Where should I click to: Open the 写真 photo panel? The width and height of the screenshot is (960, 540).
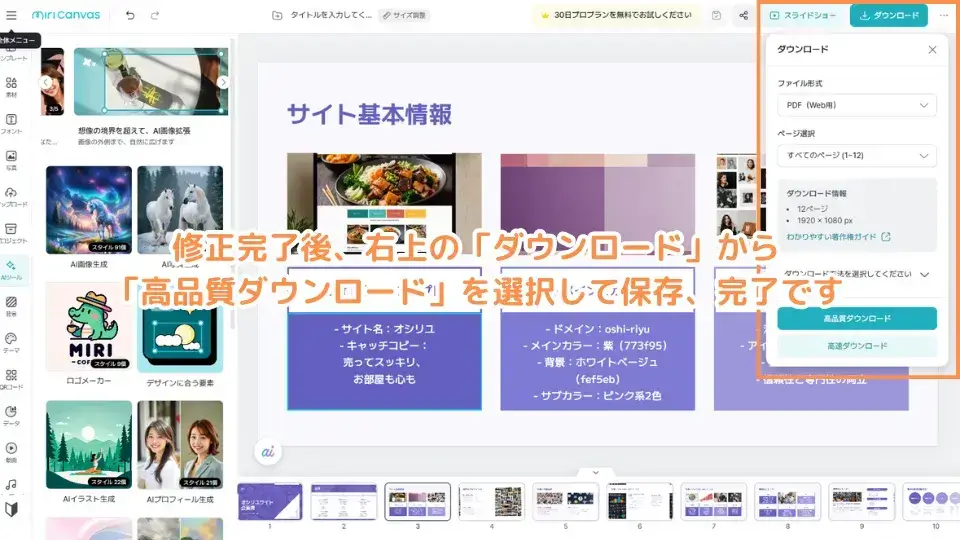point(11,160)
